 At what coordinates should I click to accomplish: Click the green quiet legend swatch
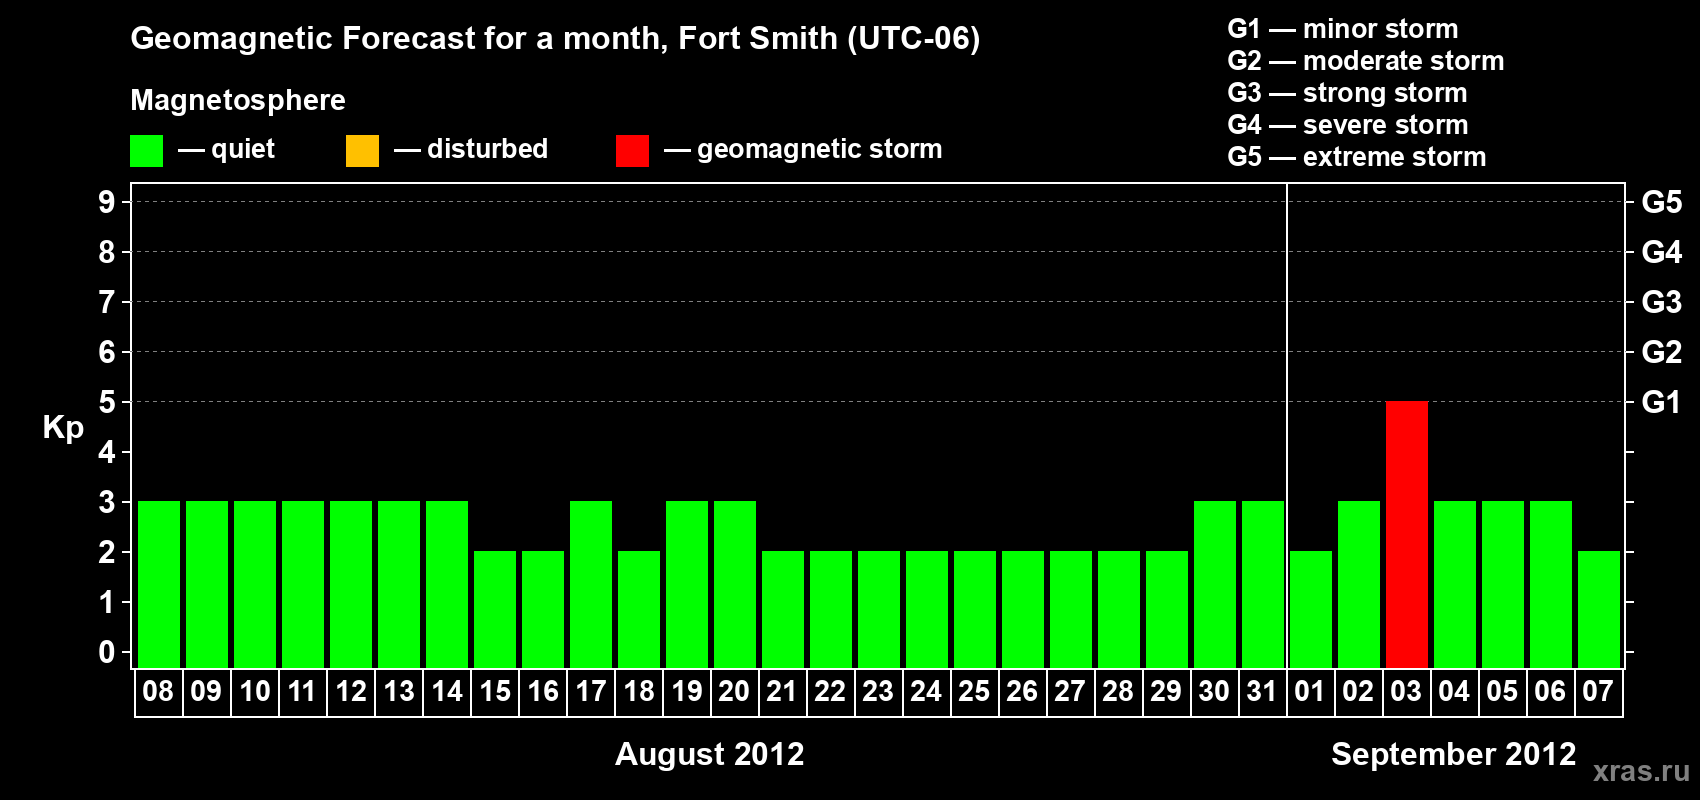click(146, 151)
